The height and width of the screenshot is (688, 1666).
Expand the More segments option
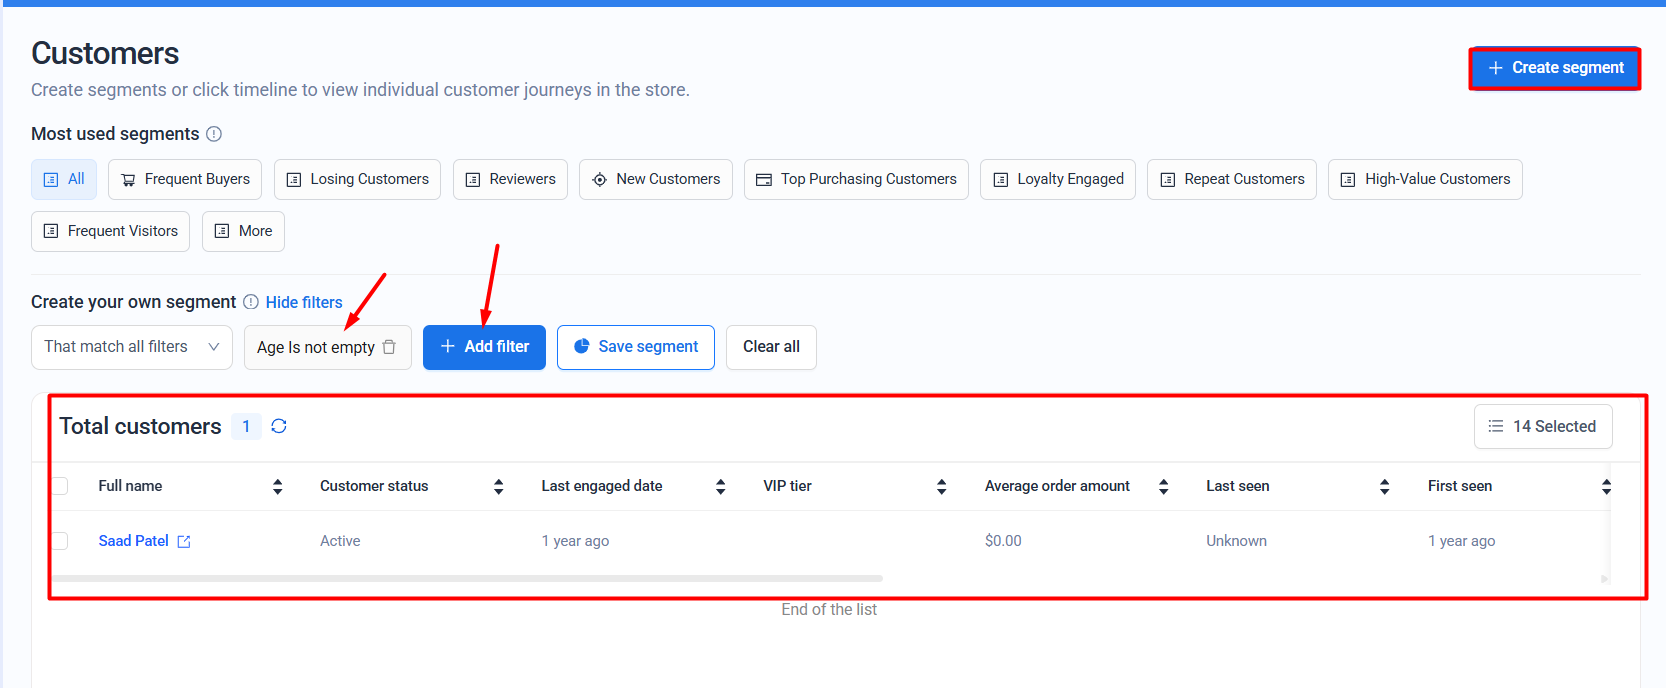(x=243, y=231)
